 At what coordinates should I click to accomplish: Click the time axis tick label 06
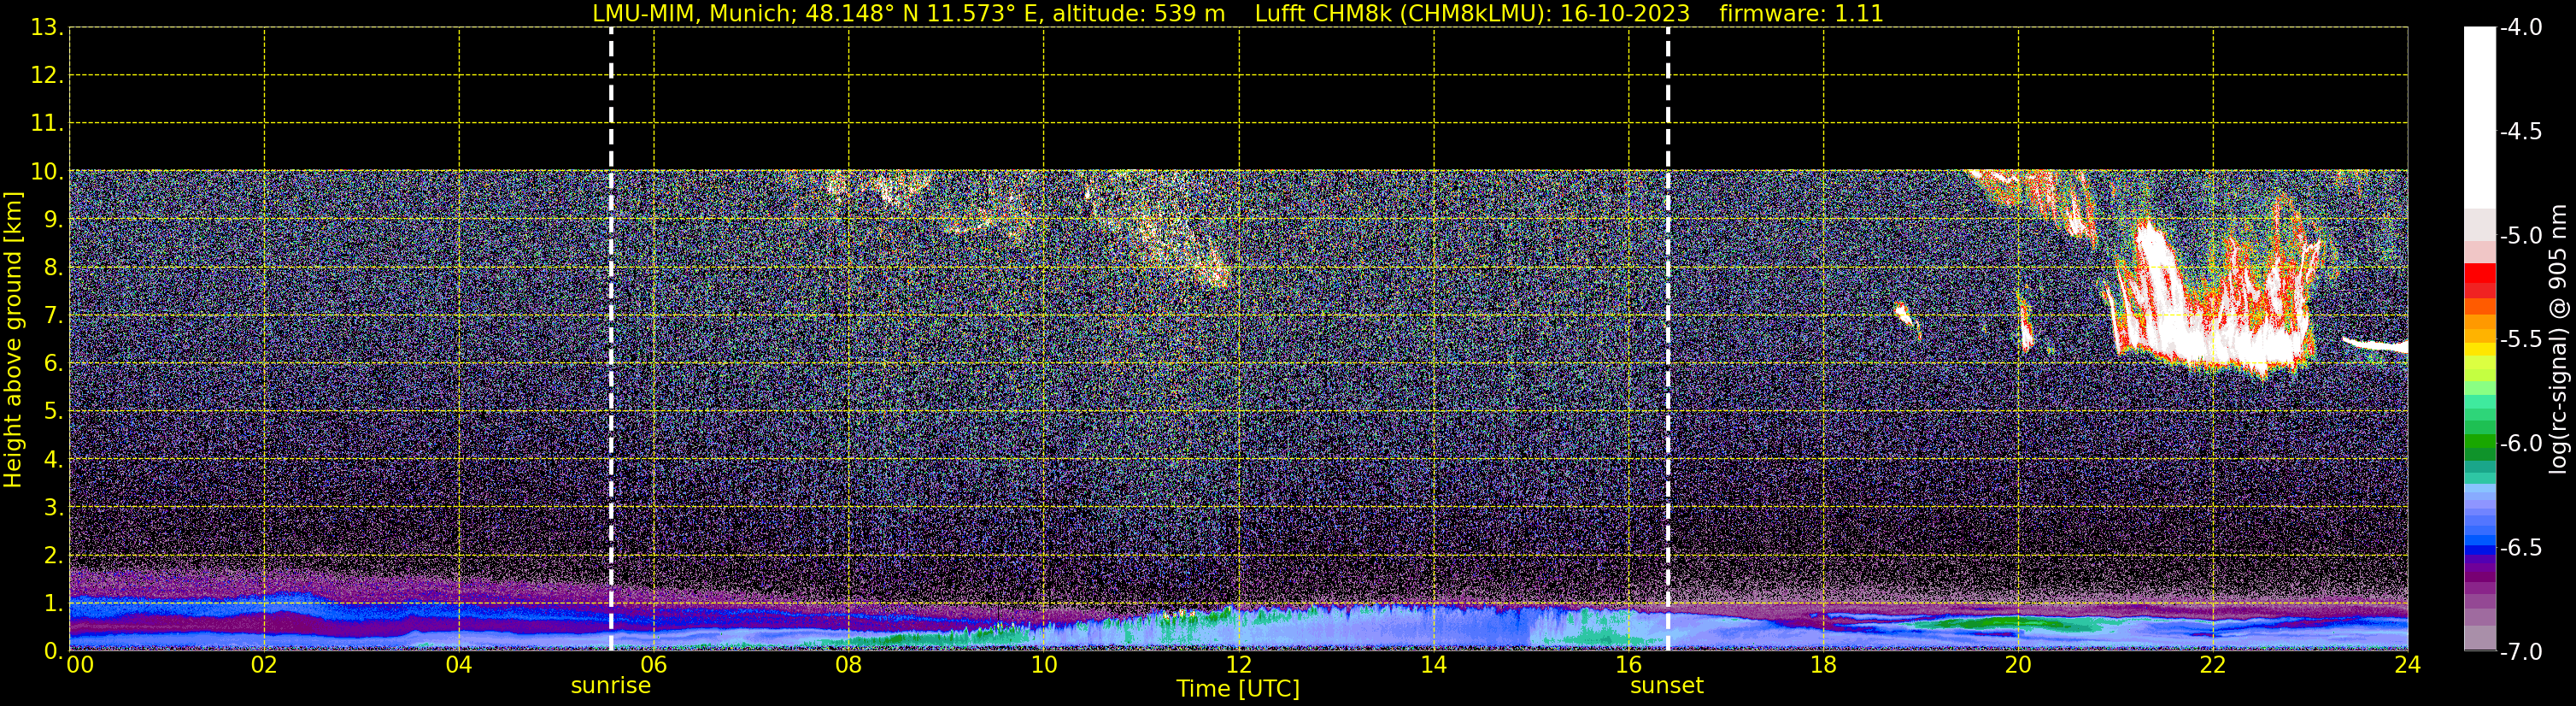654,665
